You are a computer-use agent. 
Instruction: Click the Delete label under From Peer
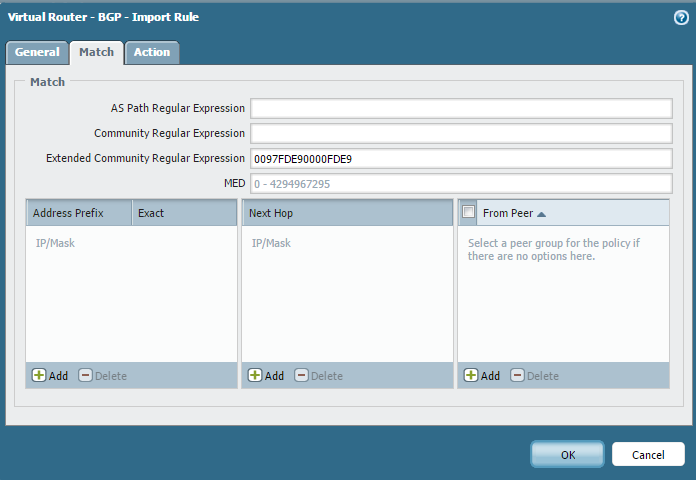[x=543, y=376]
